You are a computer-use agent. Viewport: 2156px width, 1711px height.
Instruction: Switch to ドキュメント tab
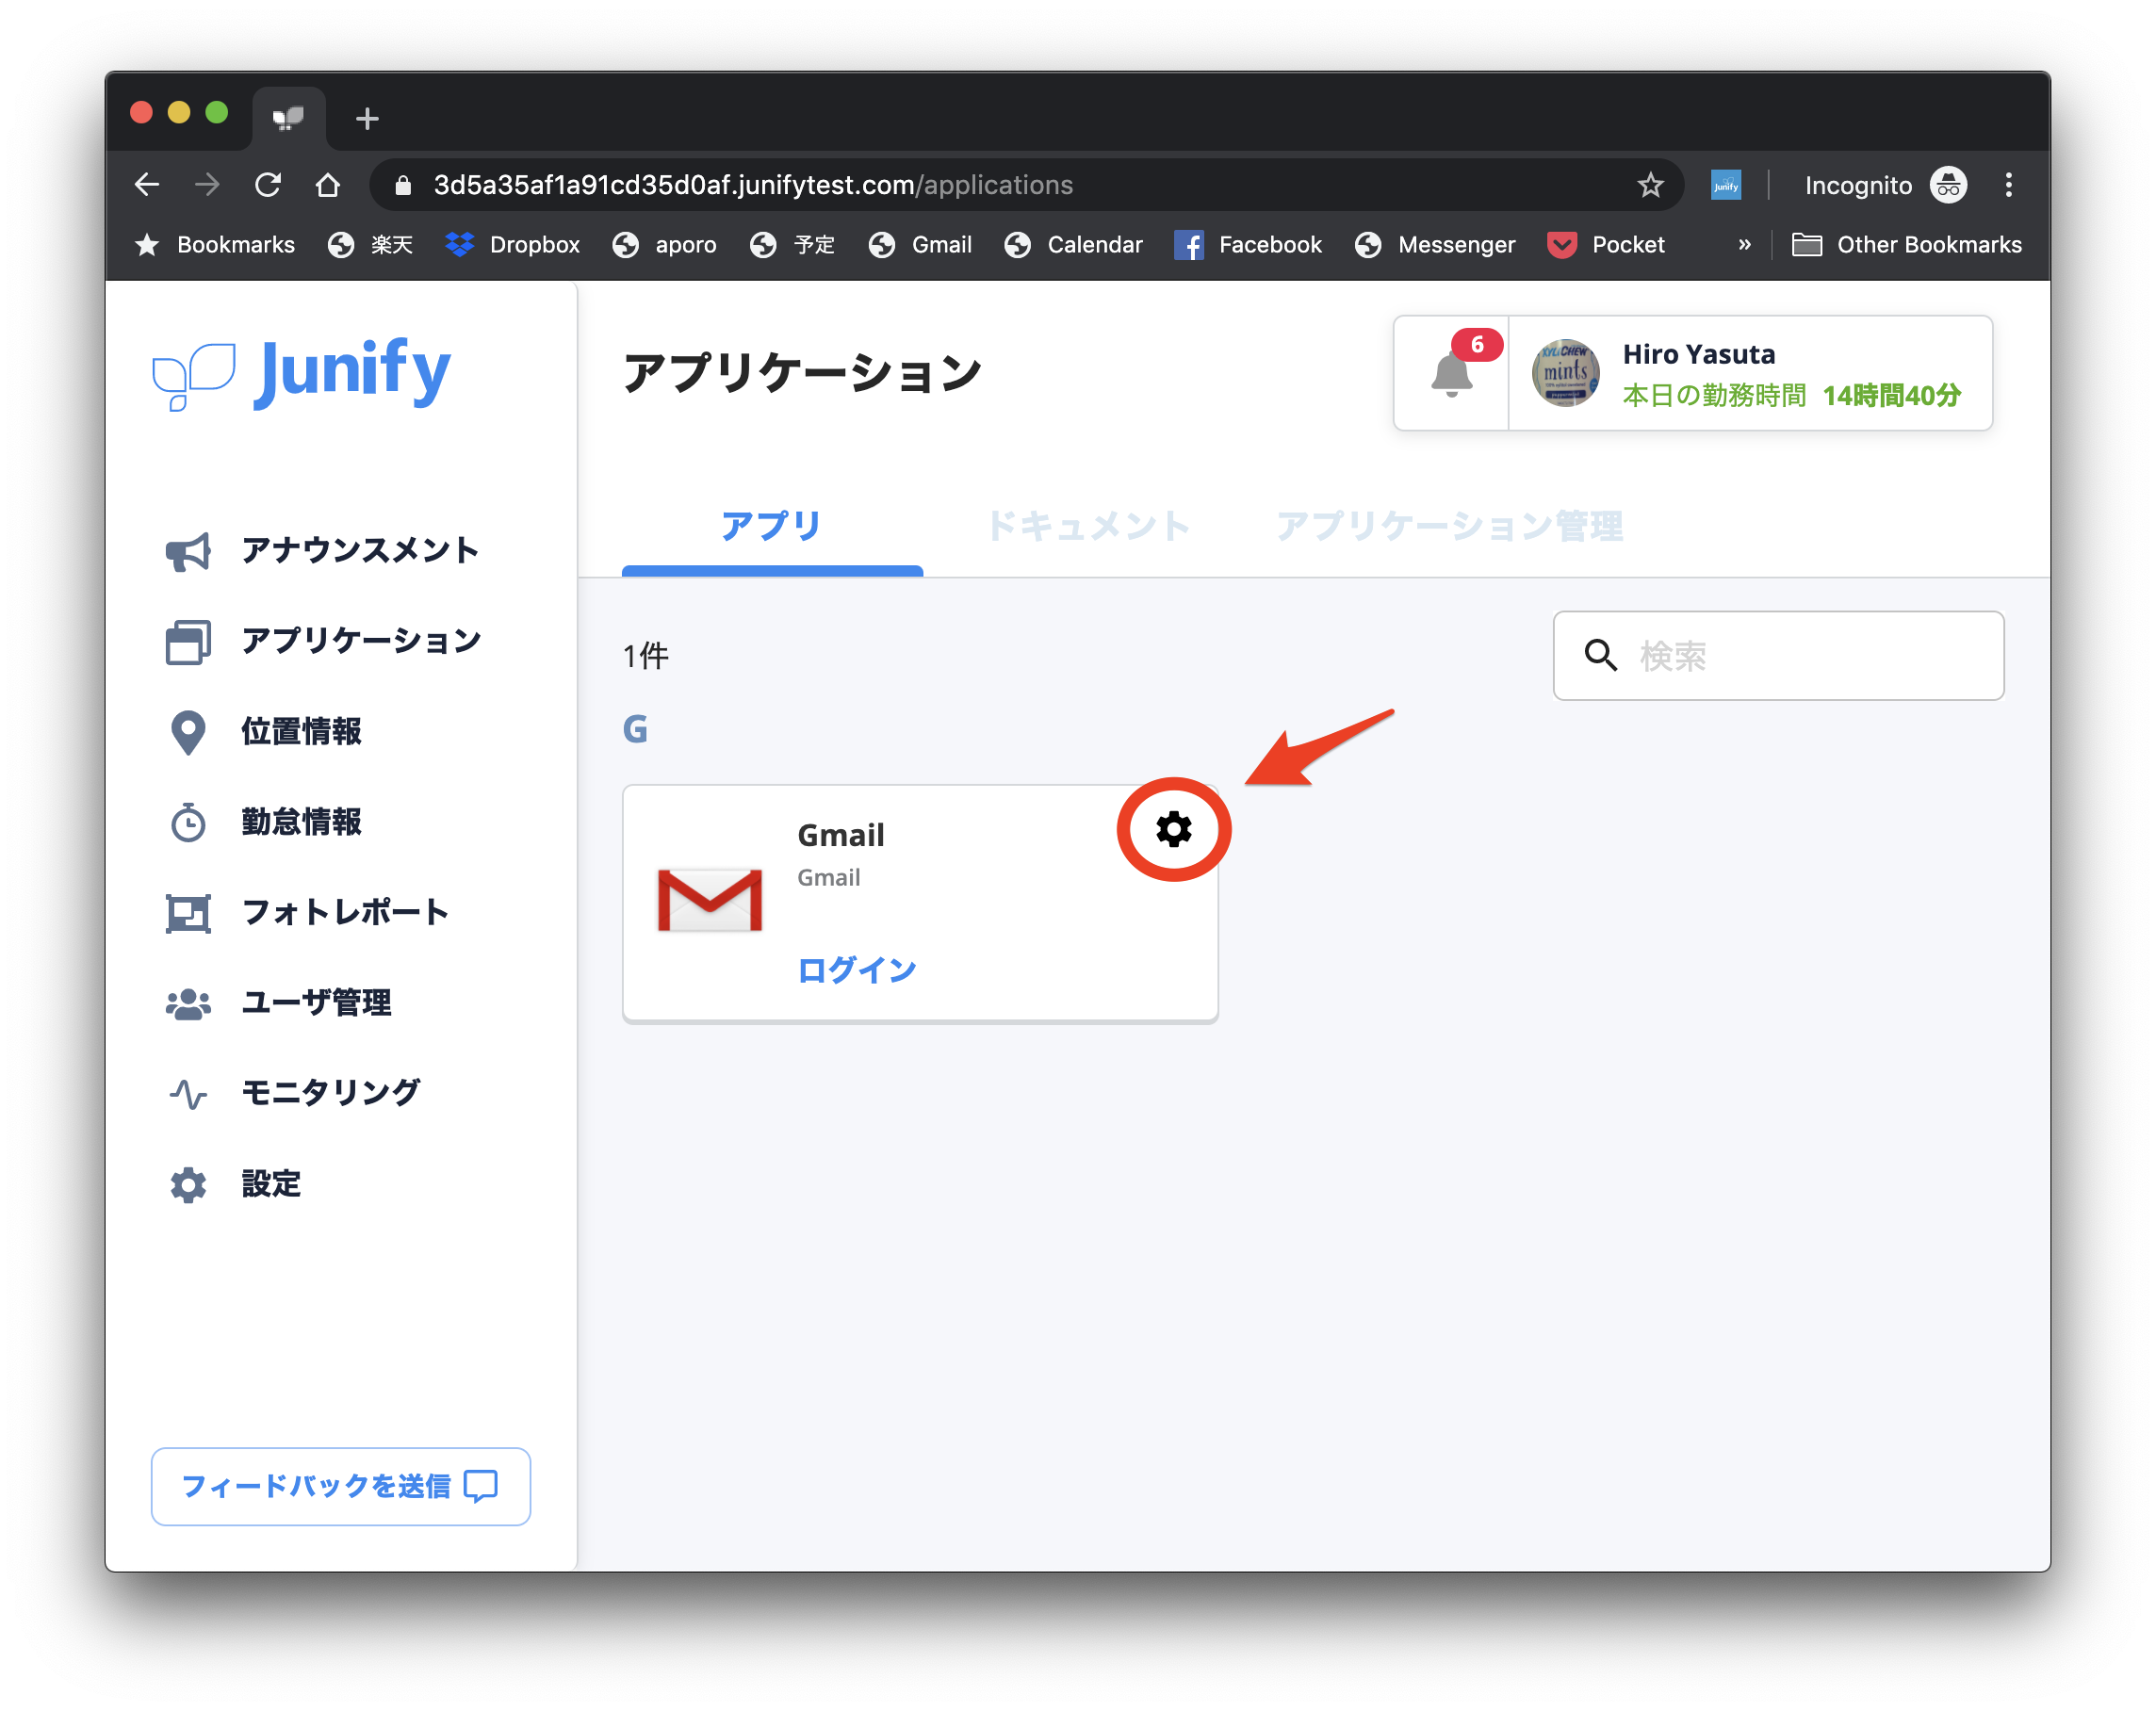pos(1088,526)
